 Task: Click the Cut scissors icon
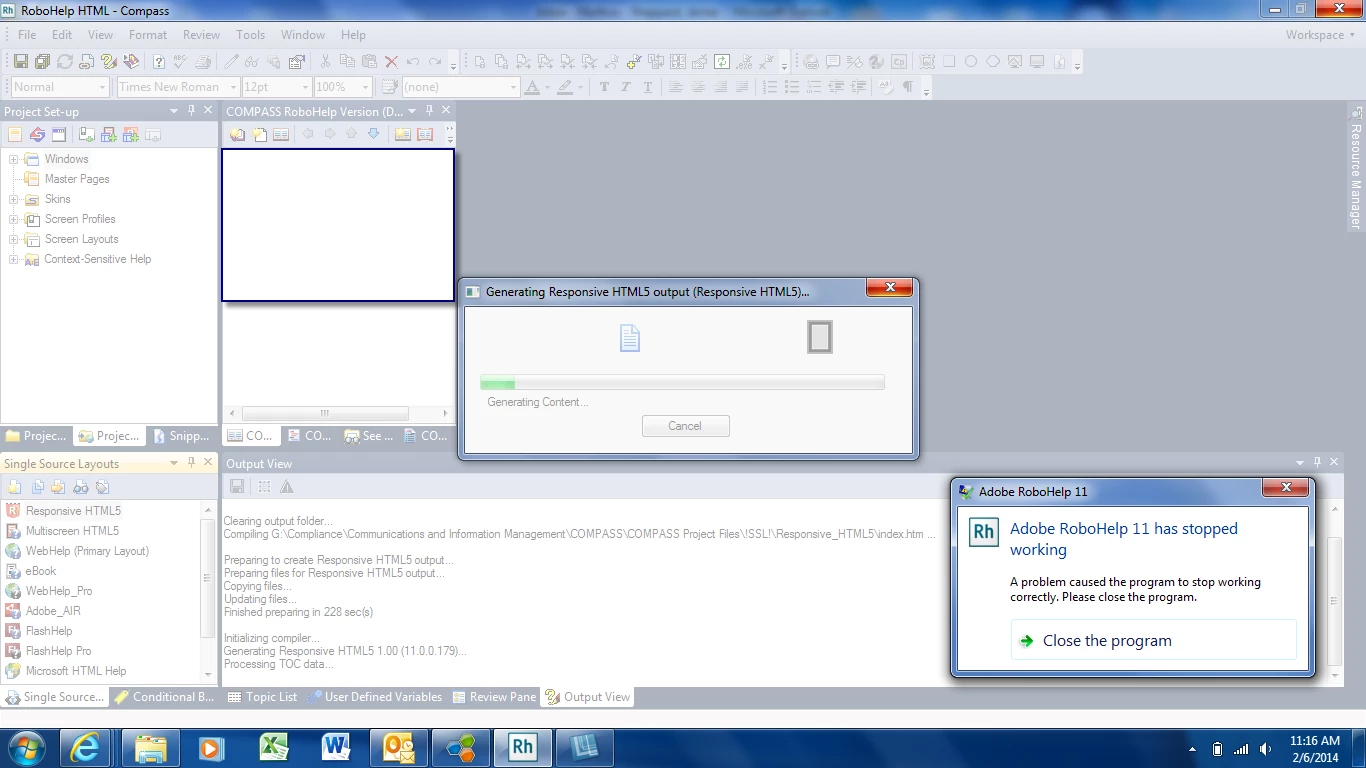click(x=325, y=61)
